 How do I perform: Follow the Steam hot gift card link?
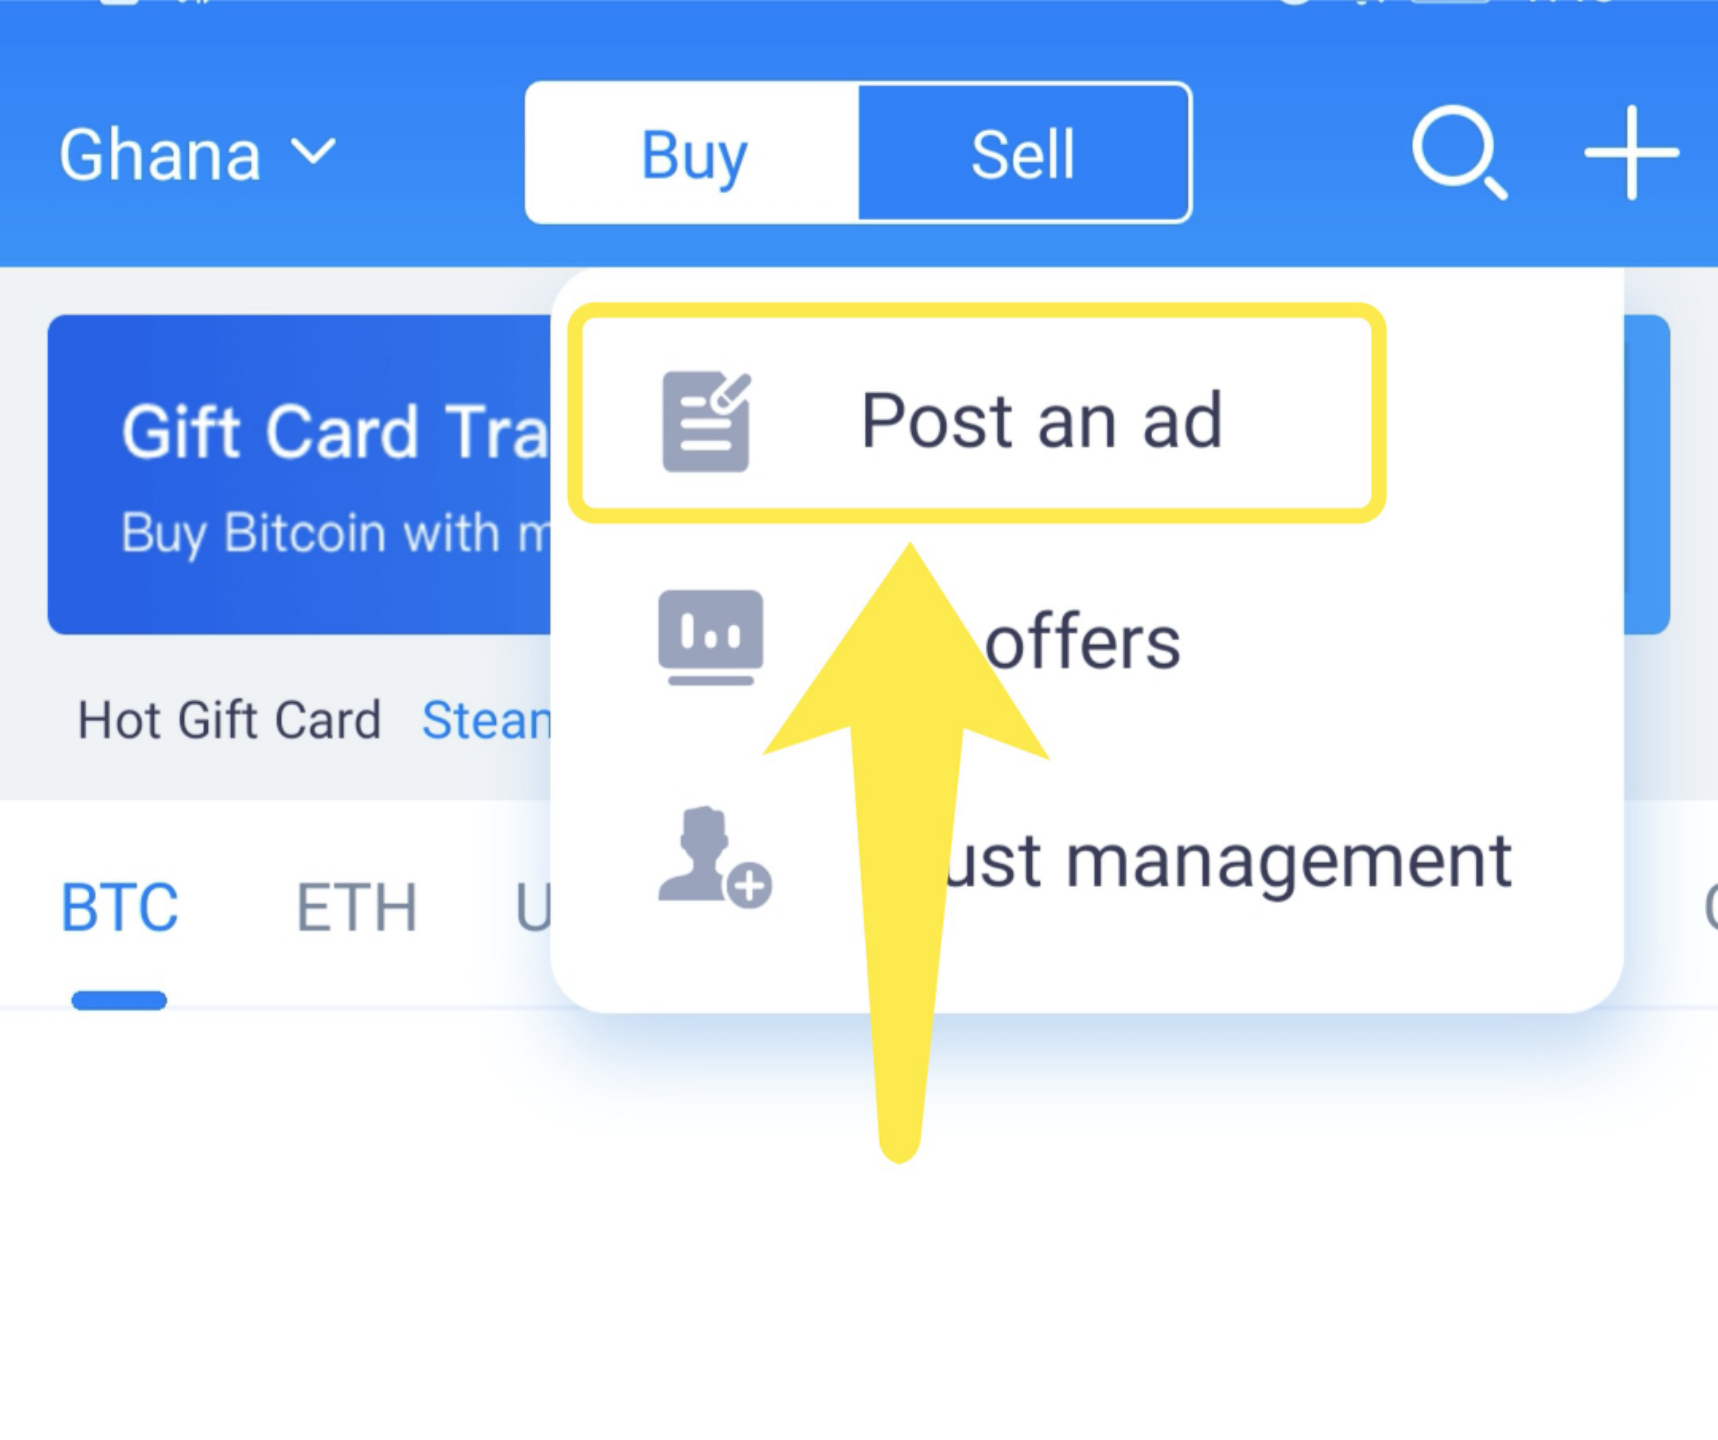pos(486,720)
